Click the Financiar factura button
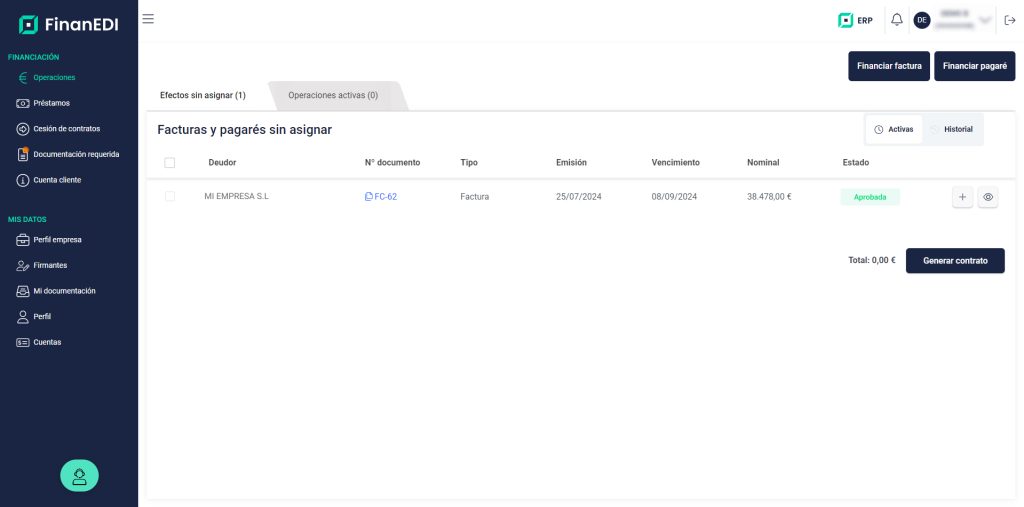The image size is (1024, 507). 889,66
